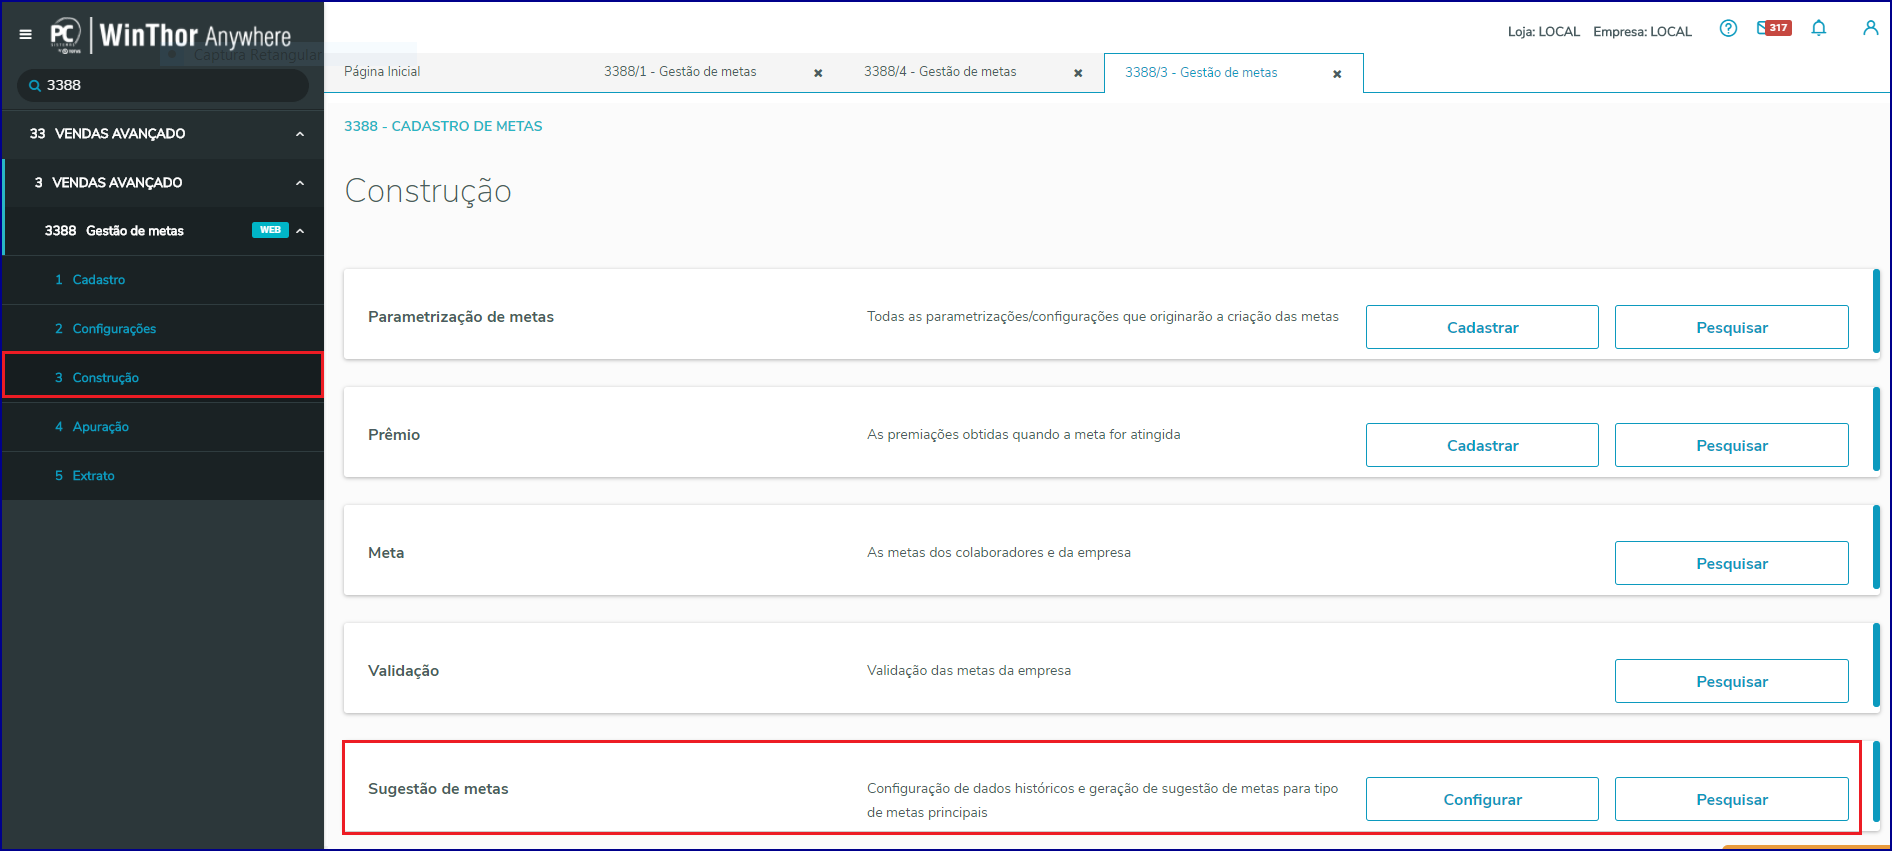This screenshot has height=851, width=1892.
Task: Click Cadastrar for Parametrização de metas
Action: pyautogui.click(x=1482, y=327)
